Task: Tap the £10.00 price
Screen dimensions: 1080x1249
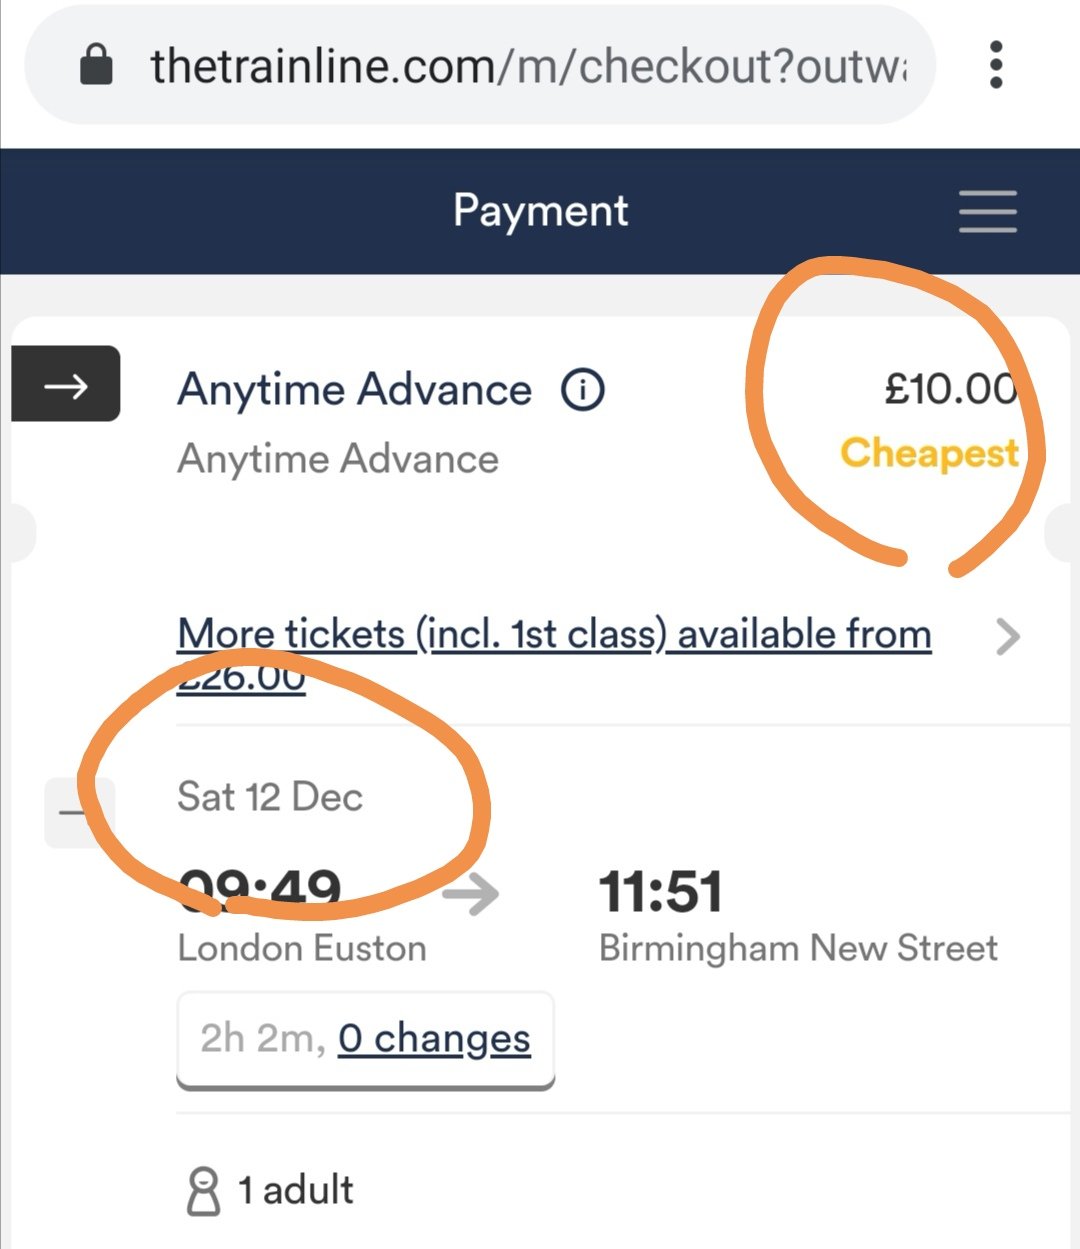Action: 950,388
